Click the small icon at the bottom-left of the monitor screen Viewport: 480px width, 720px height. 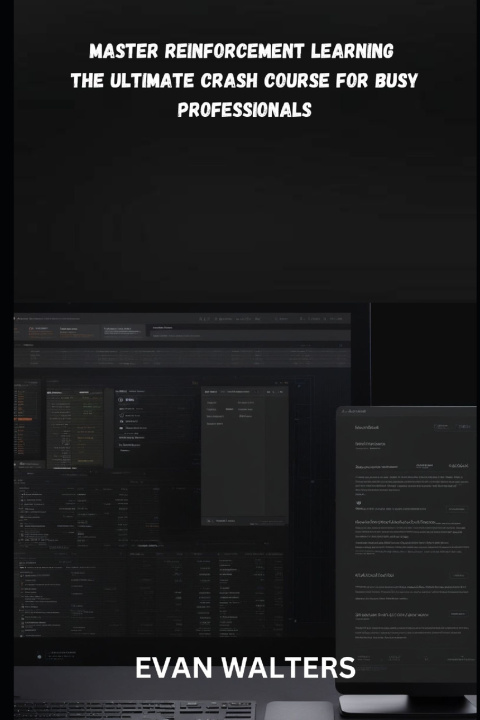[x=40, y=657]
